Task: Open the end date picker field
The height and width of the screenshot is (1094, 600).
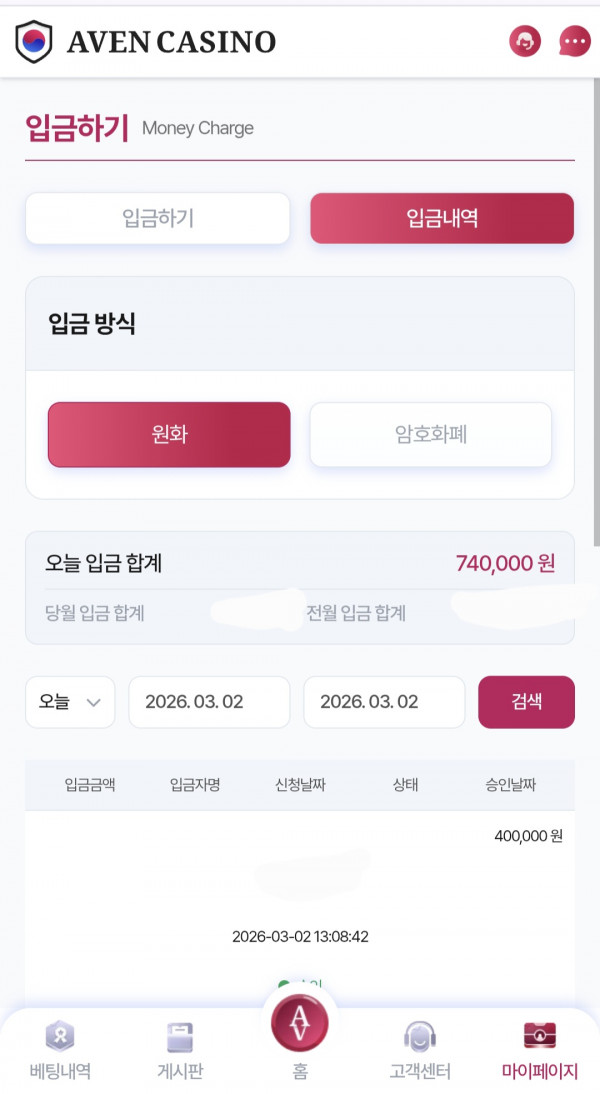Action: 384,702
